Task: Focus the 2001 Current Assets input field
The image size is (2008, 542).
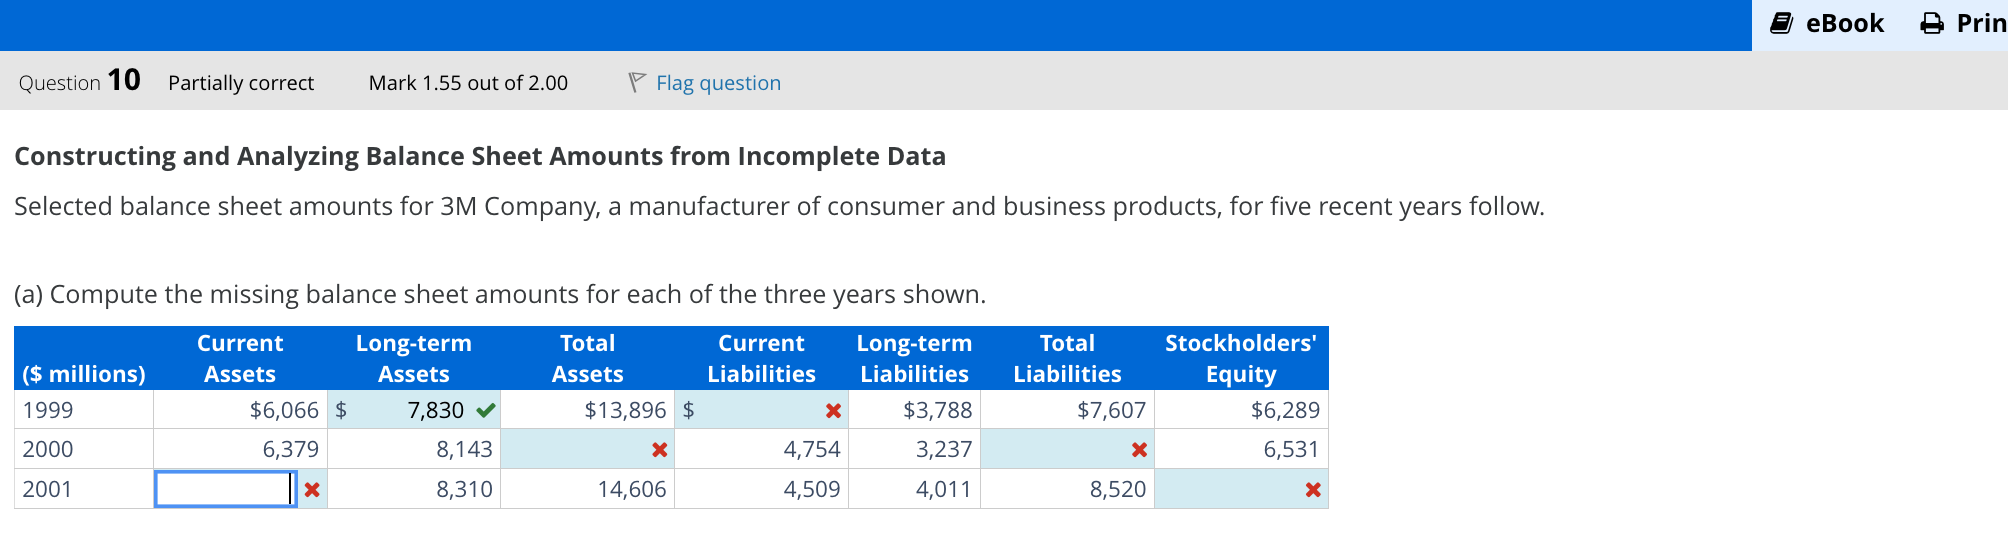Action: 223,489
